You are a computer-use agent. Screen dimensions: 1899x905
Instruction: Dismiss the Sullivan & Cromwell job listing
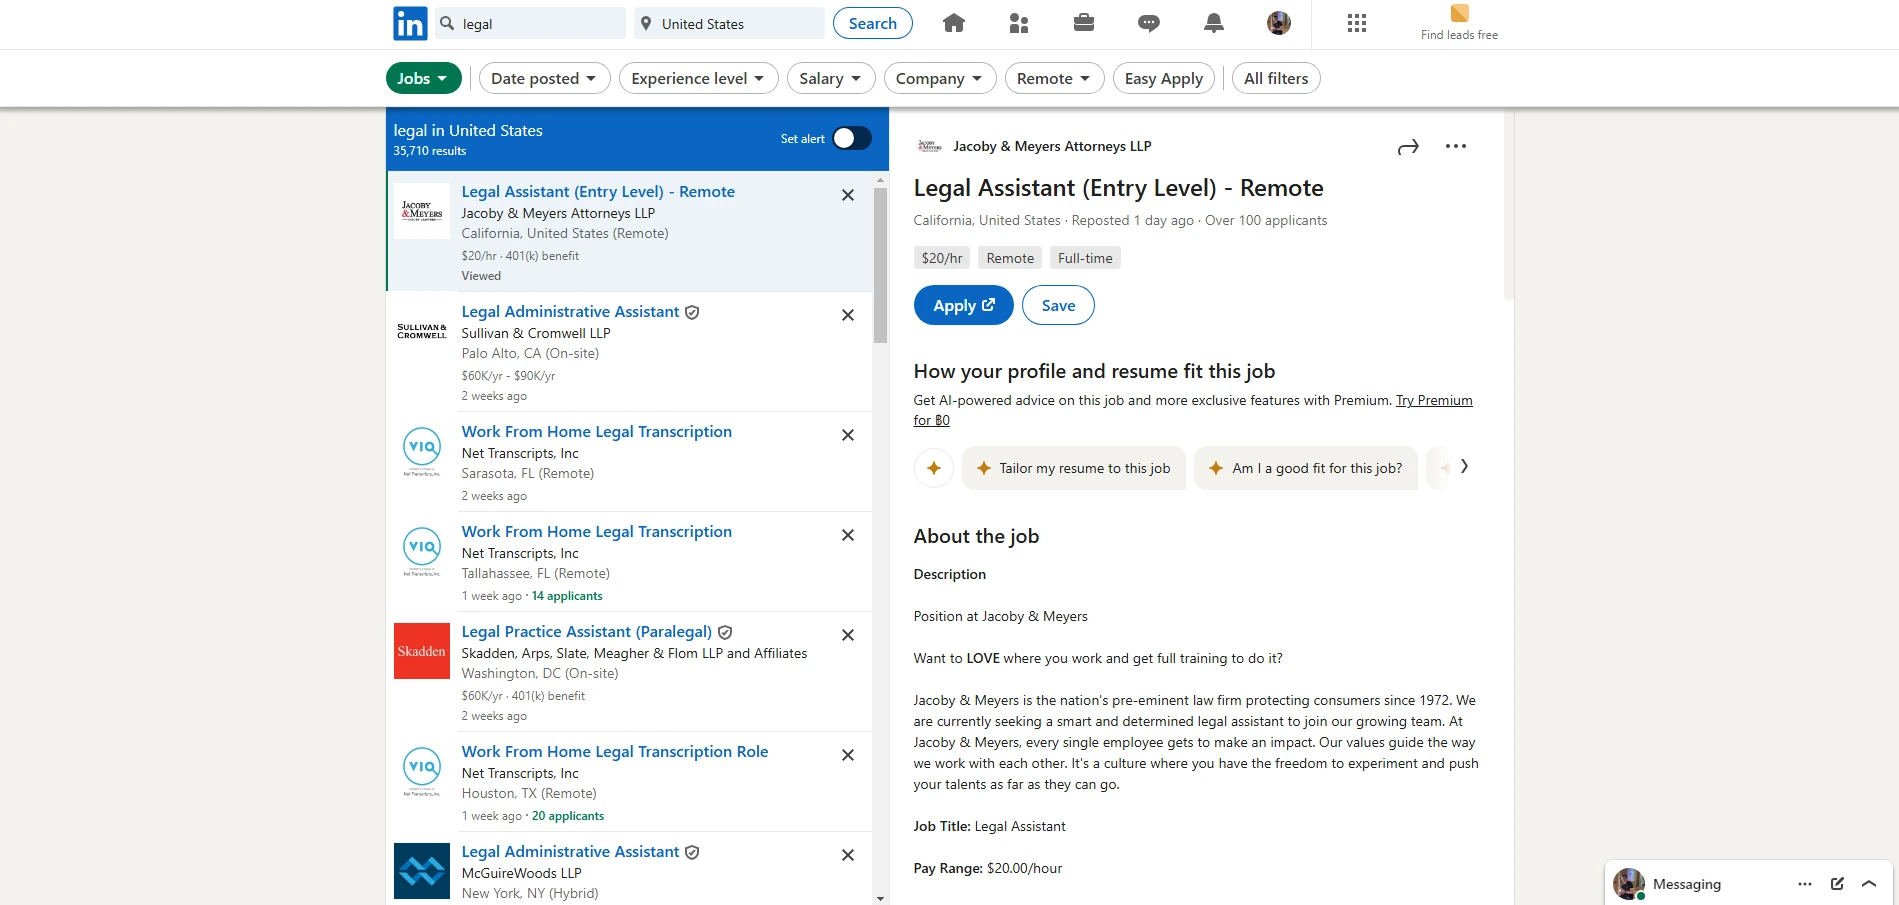pos(848,315)
